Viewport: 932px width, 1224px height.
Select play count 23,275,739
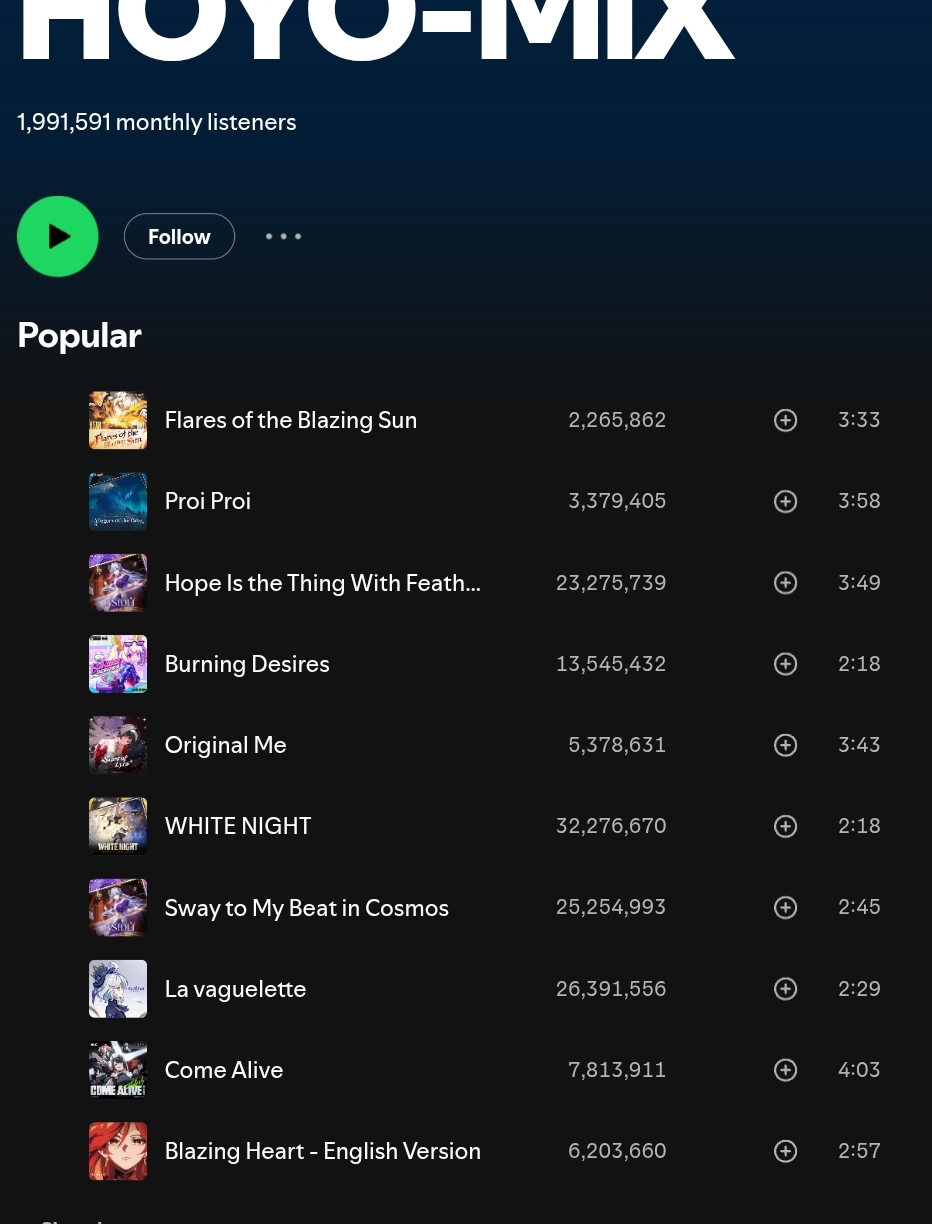(611, 582)
